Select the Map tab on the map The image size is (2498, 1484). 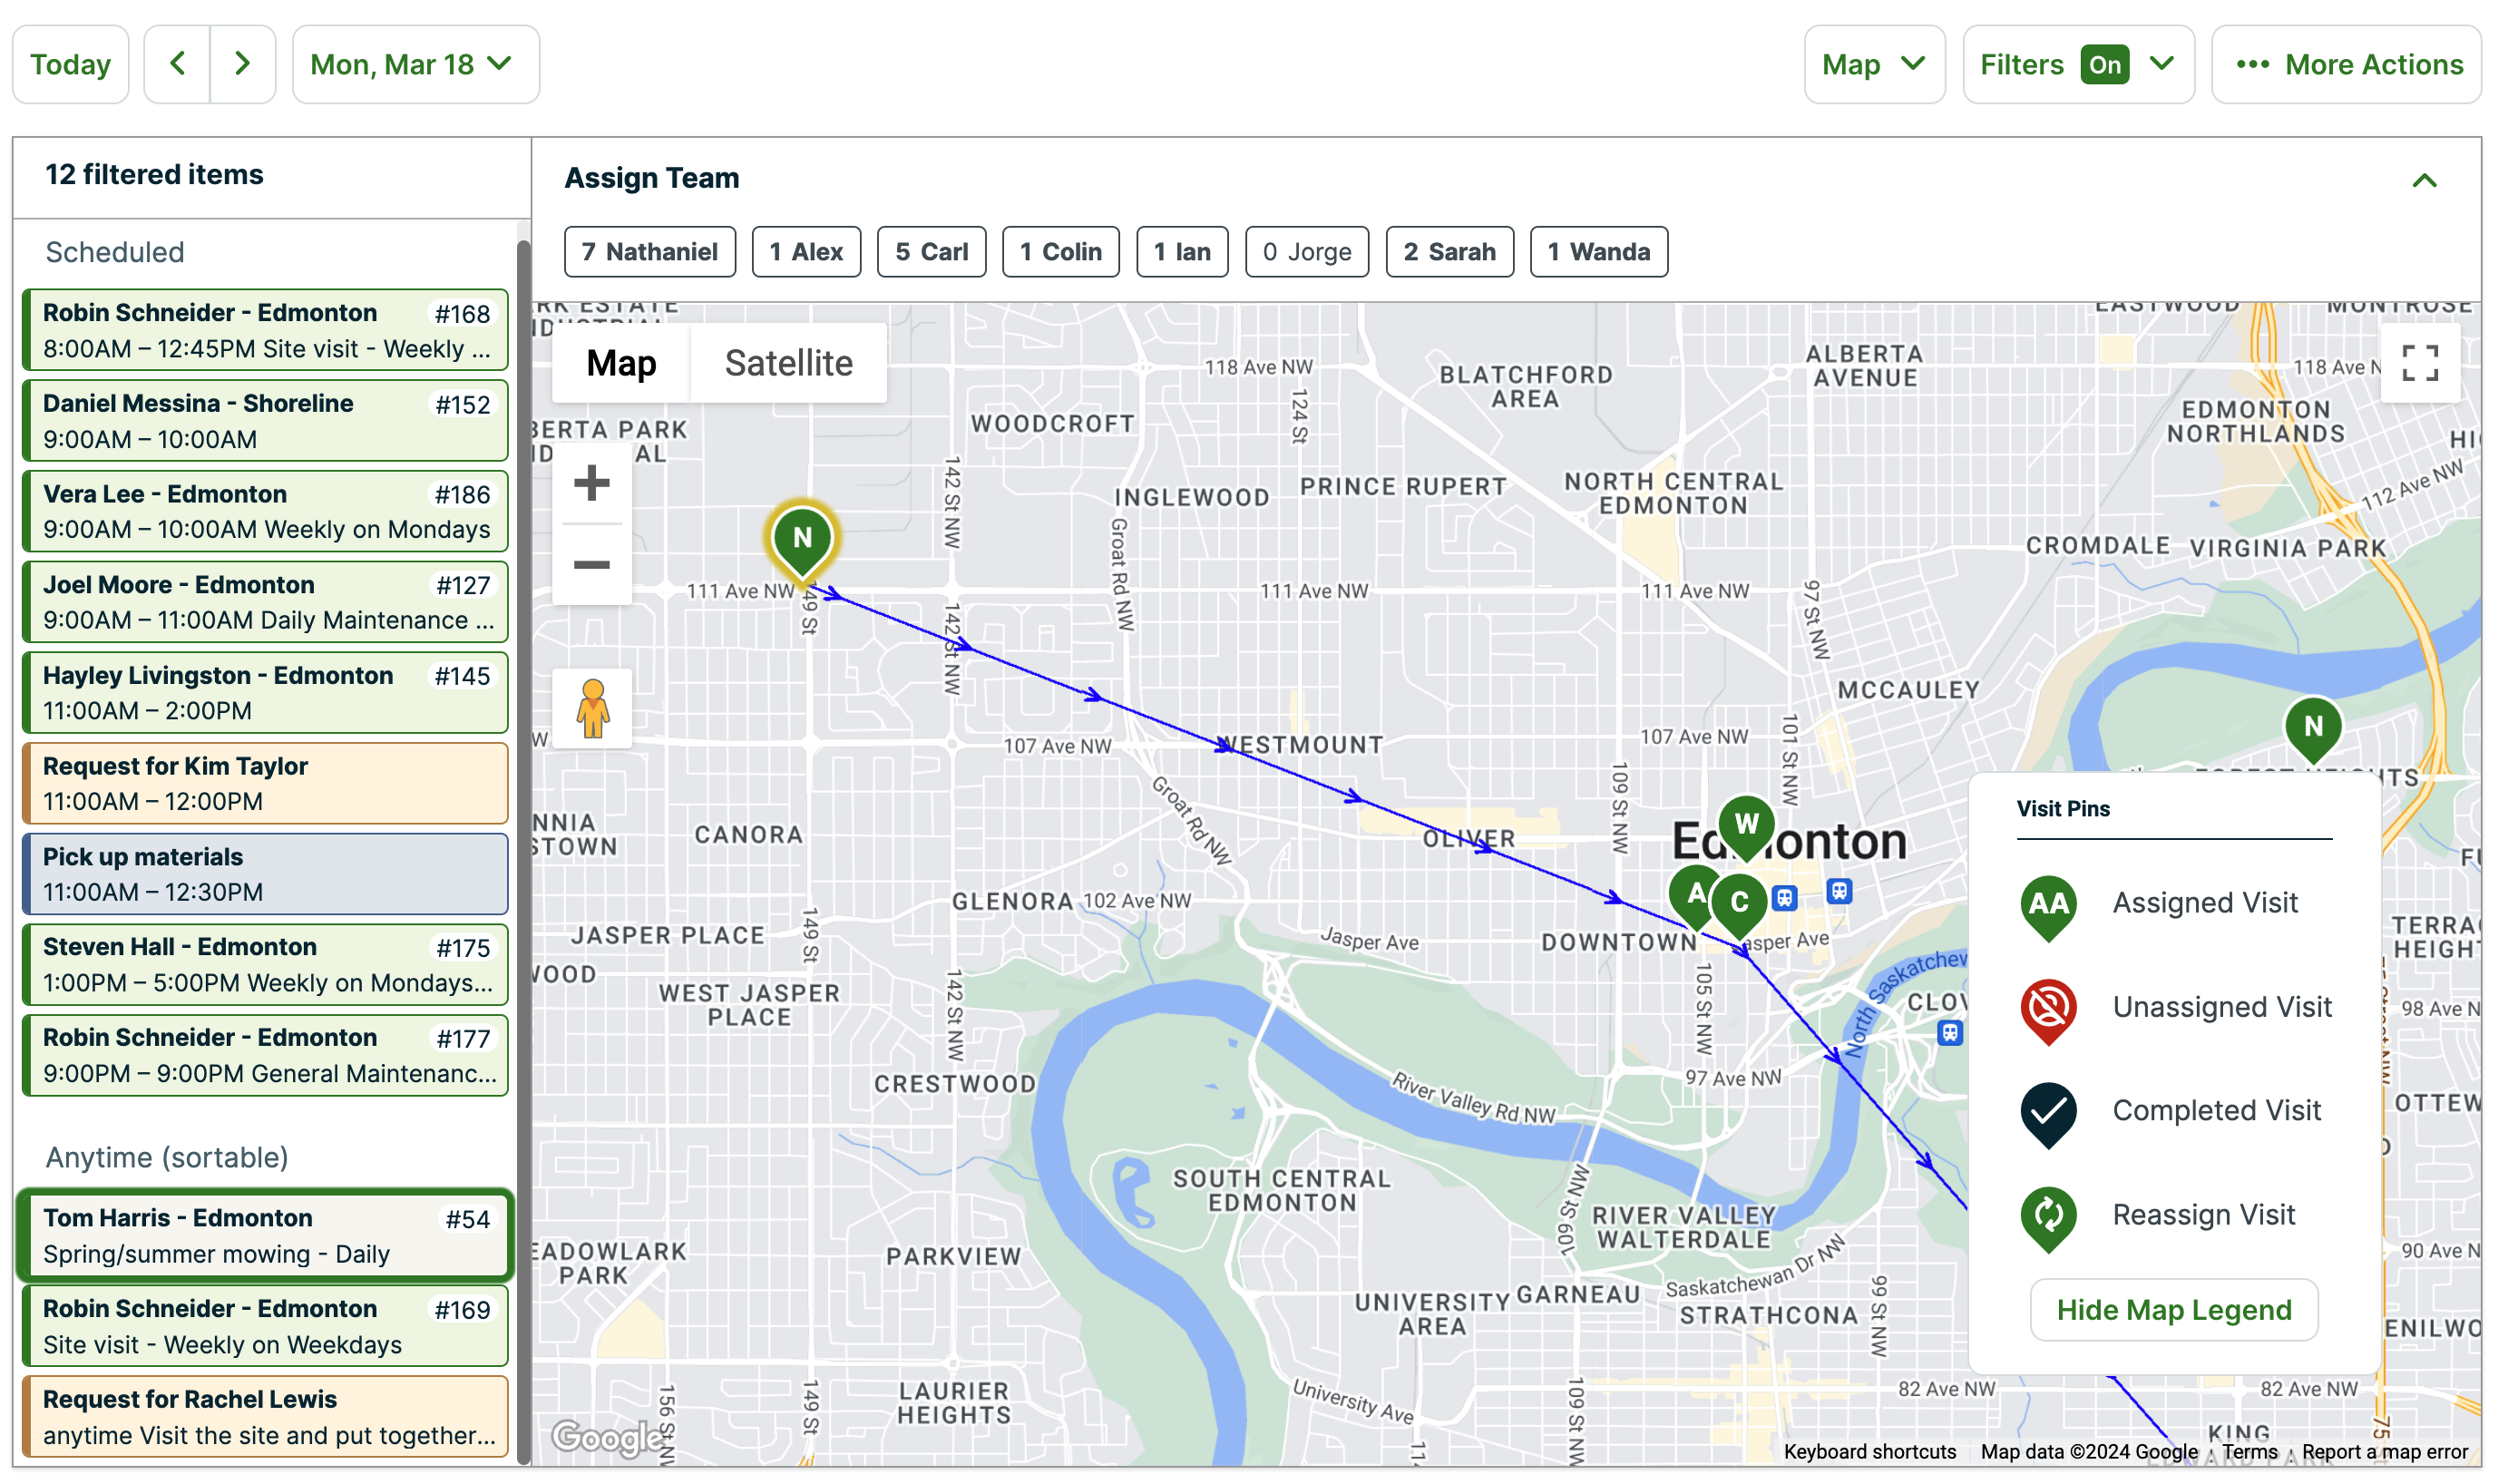point(620,363)
